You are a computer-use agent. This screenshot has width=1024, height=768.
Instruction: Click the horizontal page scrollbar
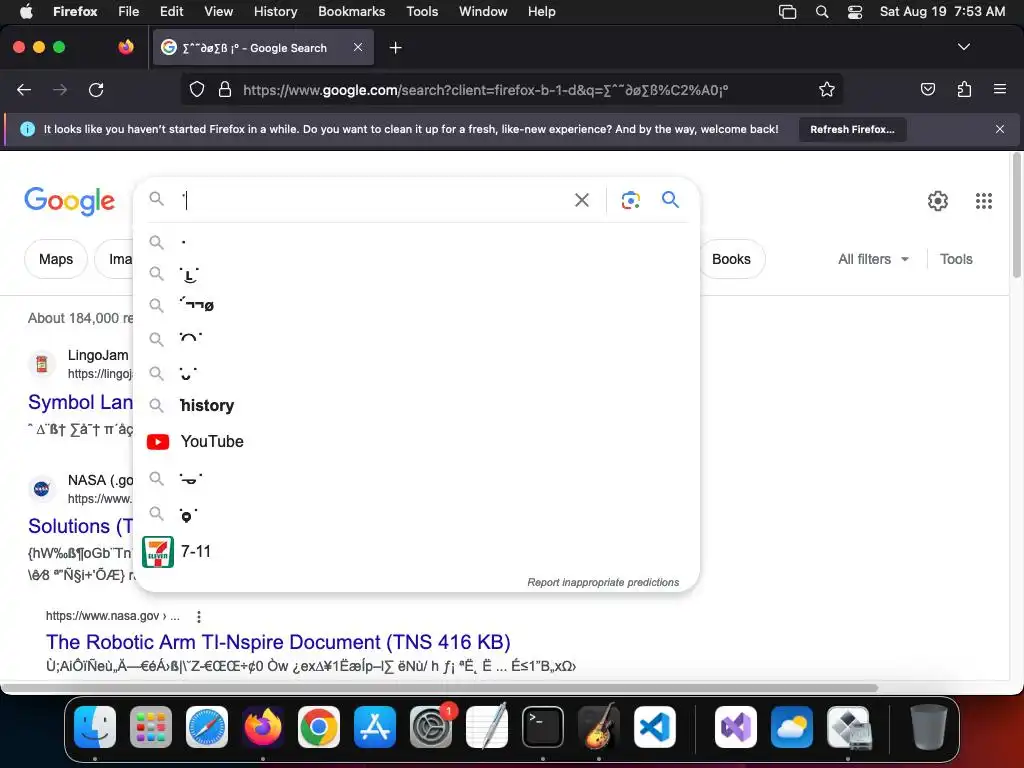(439, 688)
